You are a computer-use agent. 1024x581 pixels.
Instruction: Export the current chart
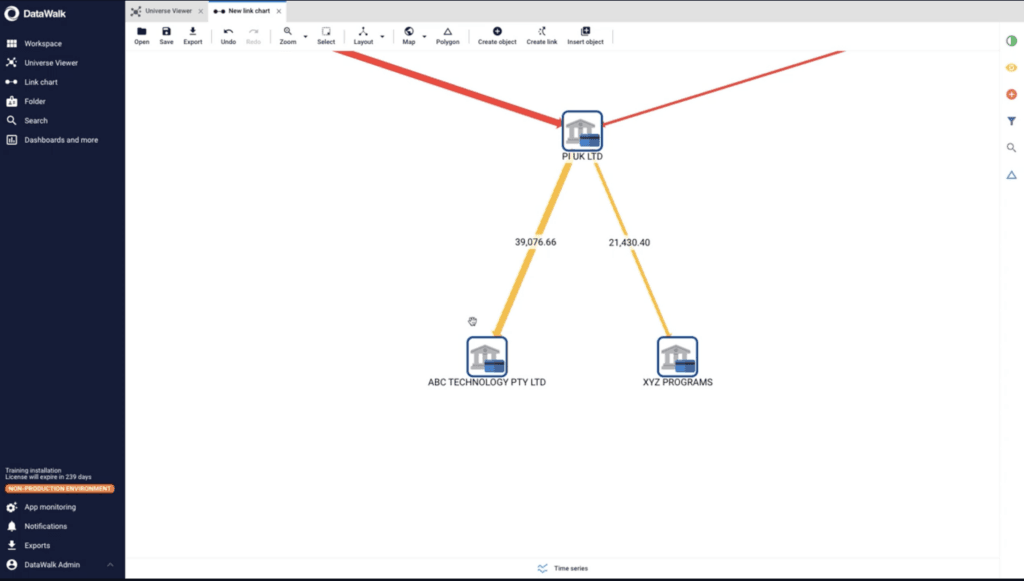(x=192, y=32)
